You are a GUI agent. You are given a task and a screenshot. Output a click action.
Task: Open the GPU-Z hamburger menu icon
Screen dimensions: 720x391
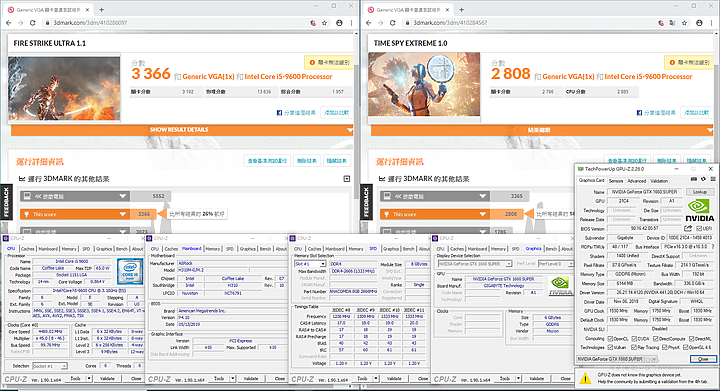pos(713,179)
